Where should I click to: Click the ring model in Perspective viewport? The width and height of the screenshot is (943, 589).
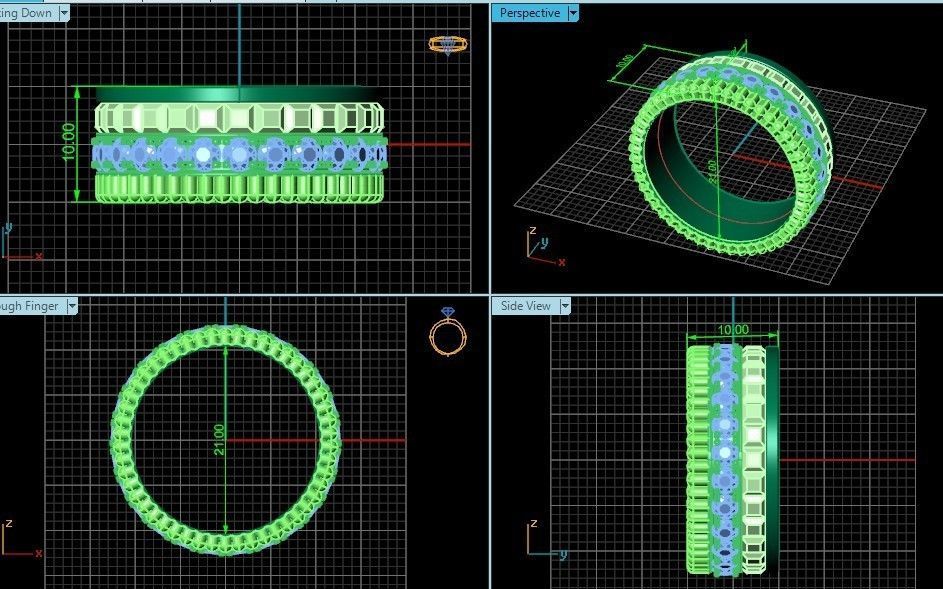pos(732,152)
